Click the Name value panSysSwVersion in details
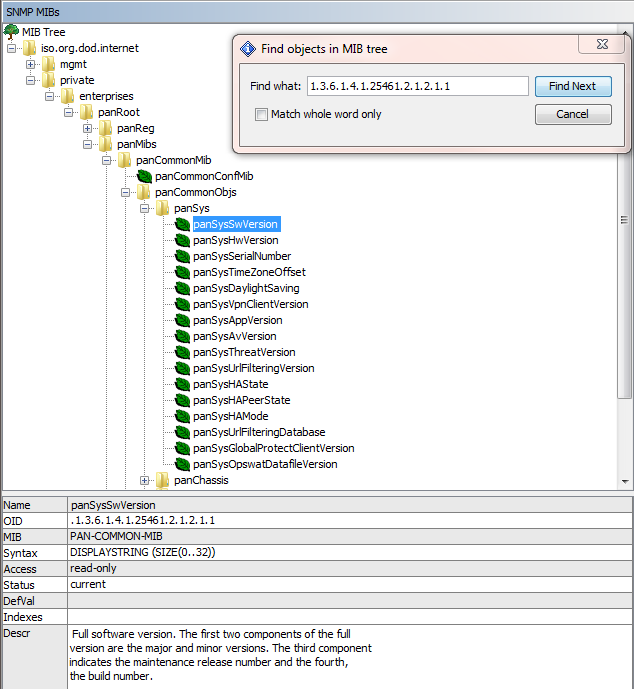Screen dimensions: 634x689 (113, 505)
